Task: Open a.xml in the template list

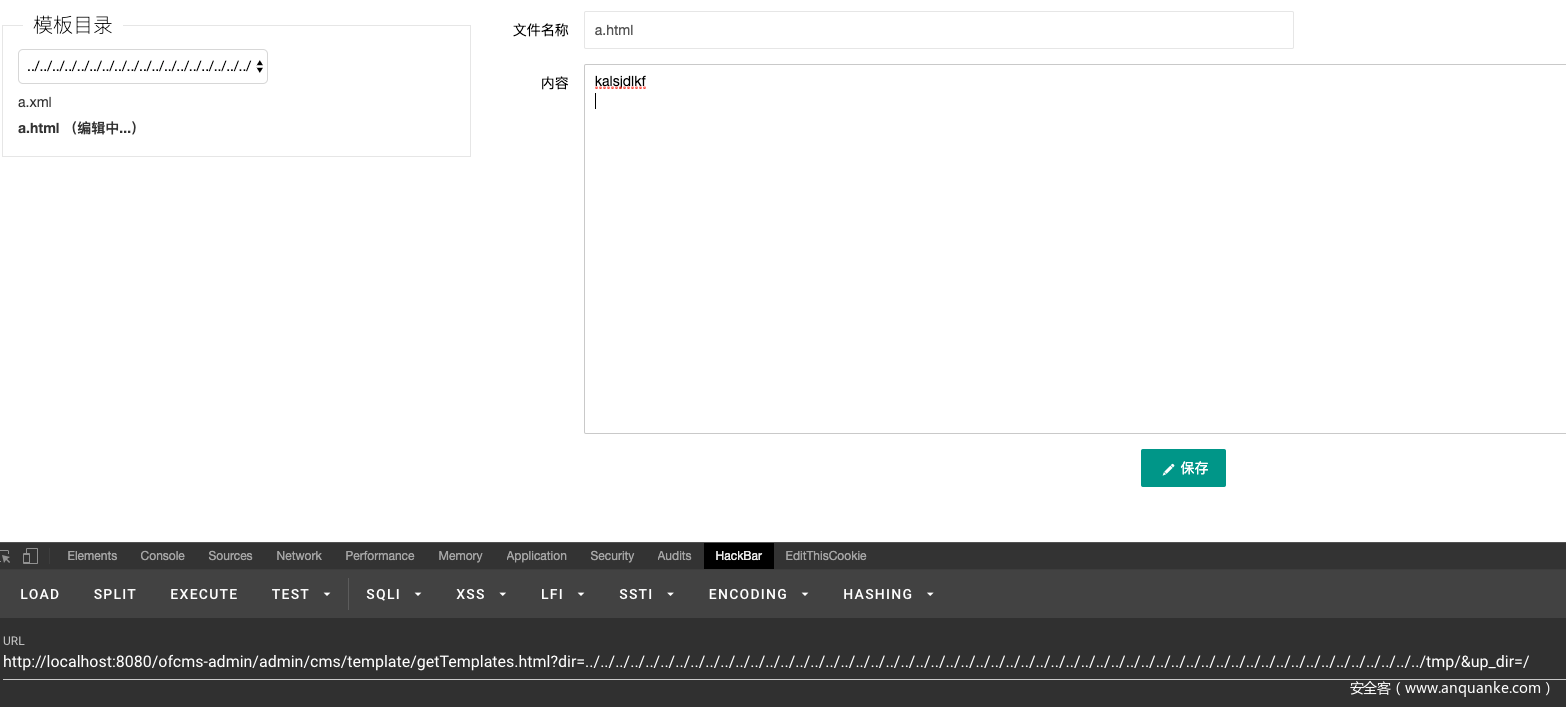Action: [x=35, y=102]
